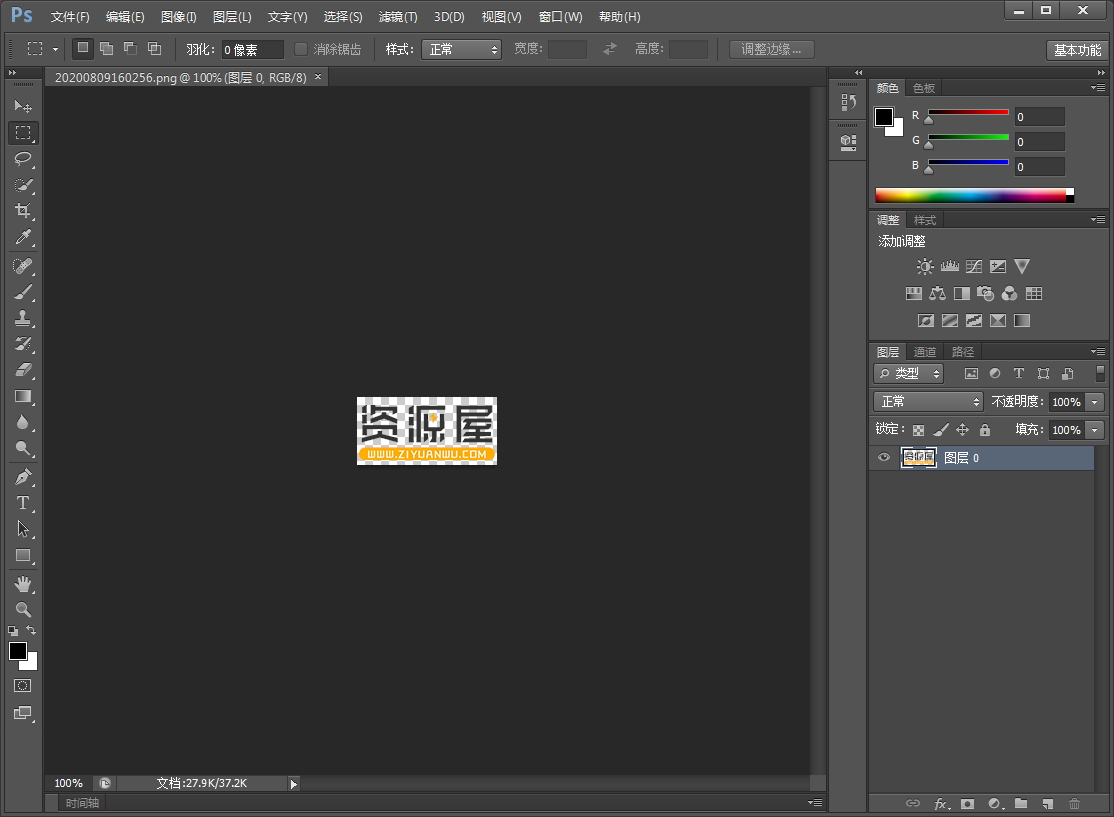Select the Zoom tool in toolbox
This screenshot has width=1114, height=817.
[x=23, y=609]
